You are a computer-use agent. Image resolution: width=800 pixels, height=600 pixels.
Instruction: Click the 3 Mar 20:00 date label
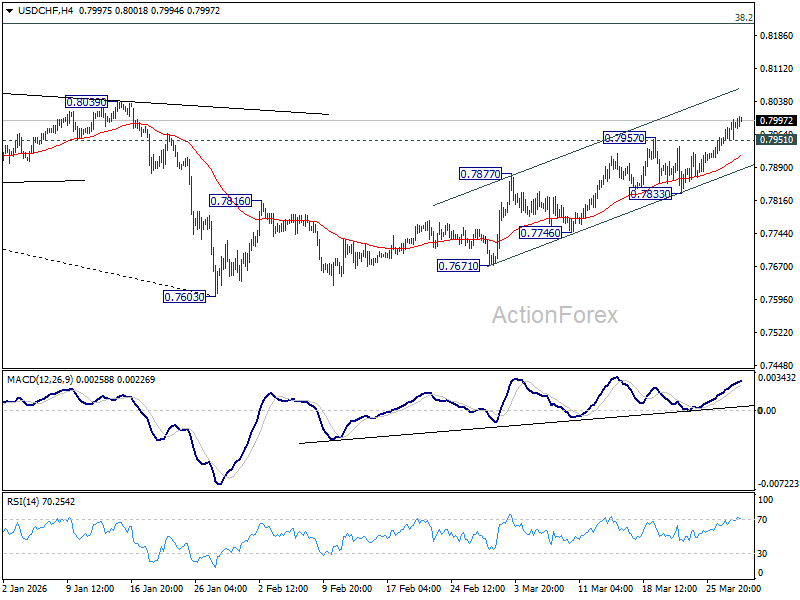(539, 589)
